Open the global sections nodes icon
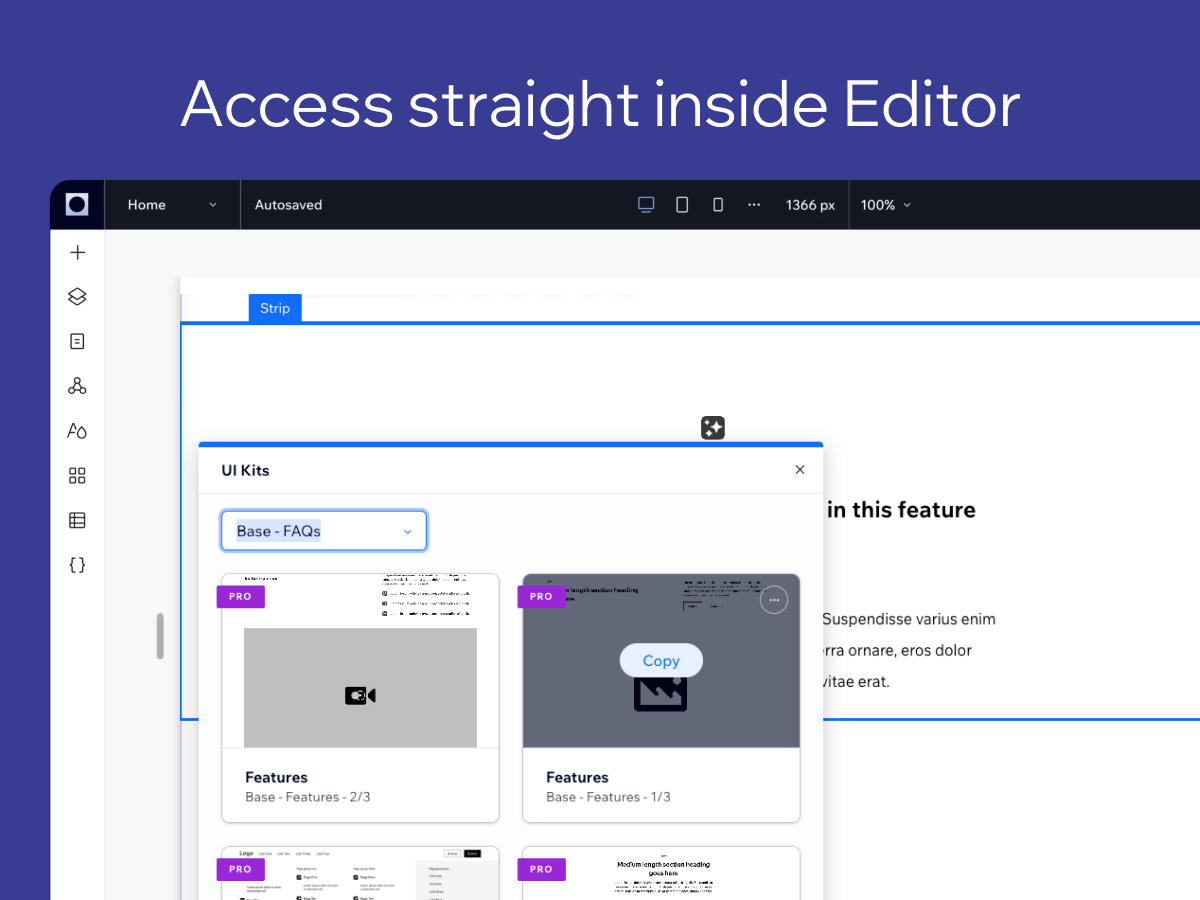Image resolution: width=1200 pixels, height=900 pixels. click(x=77, y=386)
